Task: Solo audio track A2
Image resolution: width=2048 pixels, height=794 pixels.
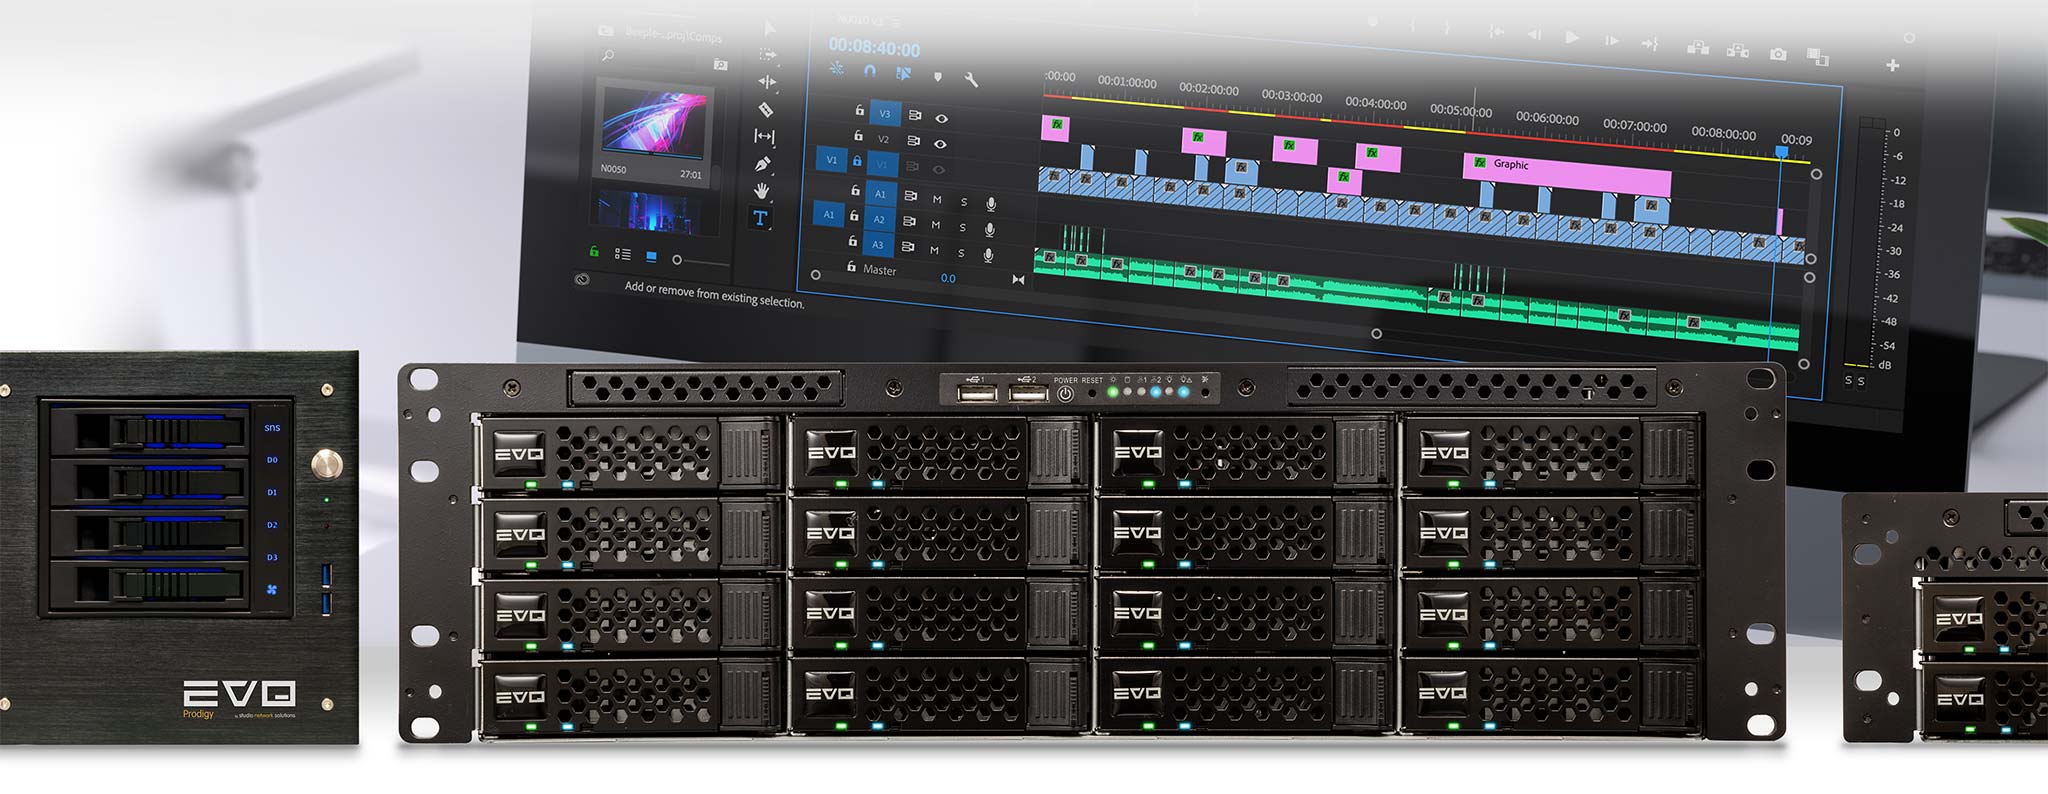Action: (x=963, y=227)
